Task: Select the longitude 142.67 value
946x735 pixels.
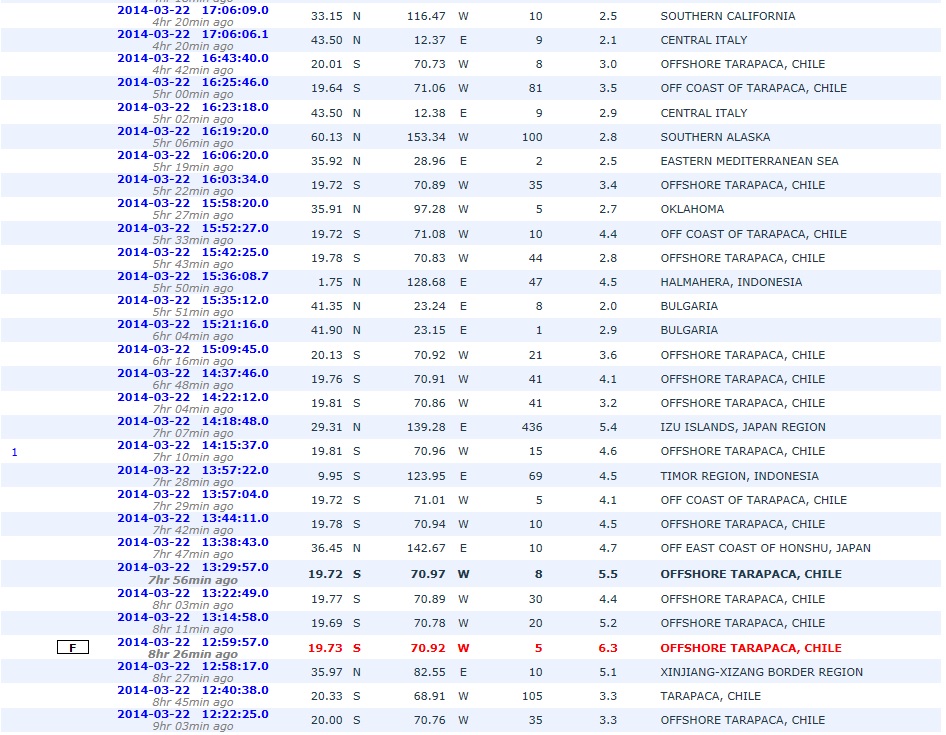Action: click(426, 549)
